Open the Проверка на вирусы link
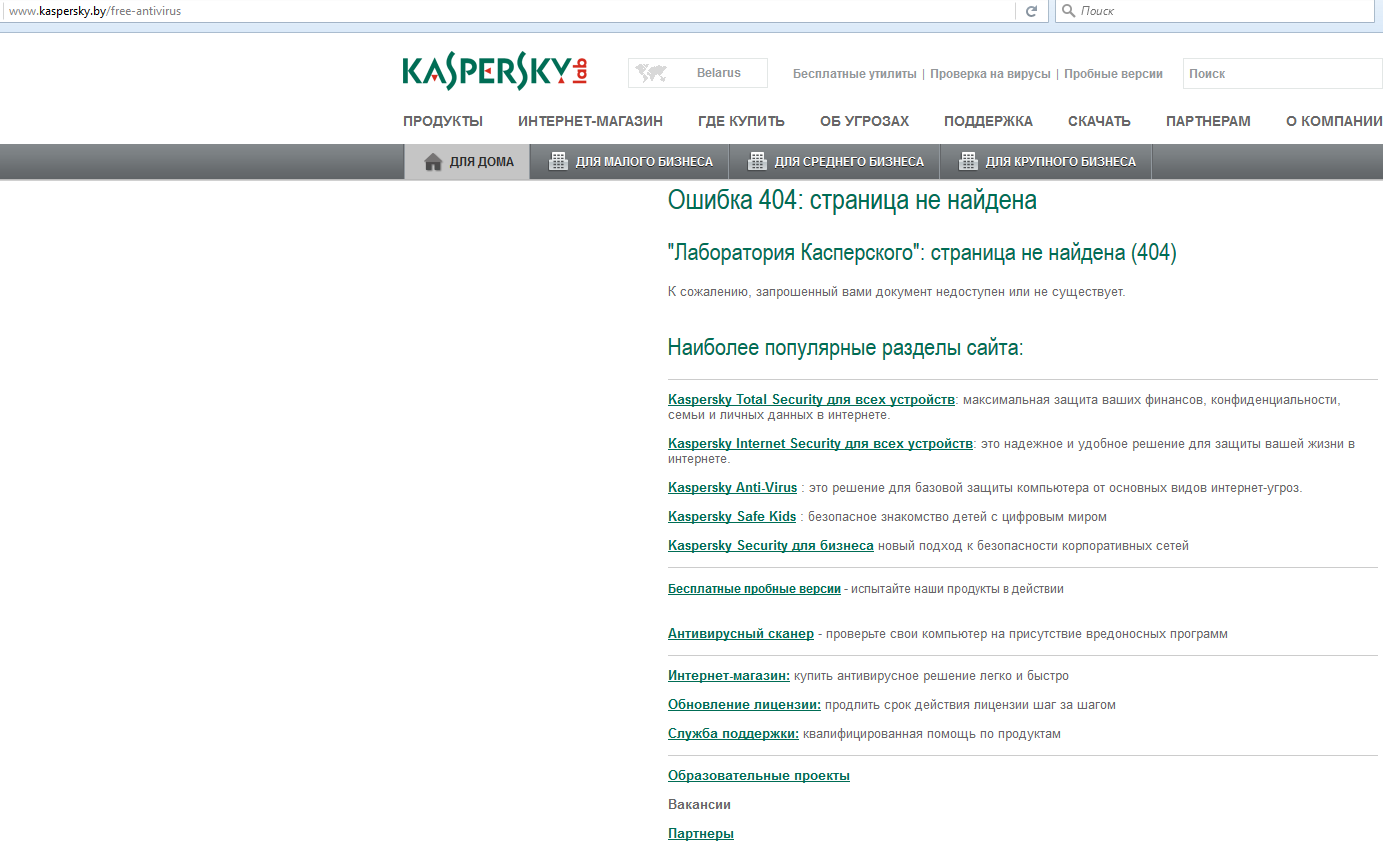This screenshot has width=1383, height=854. pyautogui.click(x=990, y=74)
